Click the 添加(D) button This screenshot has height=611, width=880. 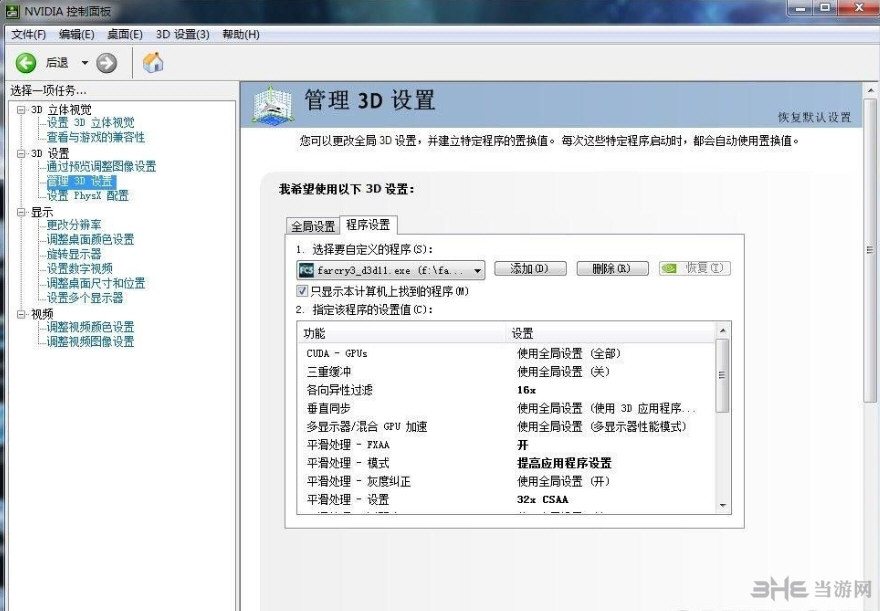[x=530, y=269]
